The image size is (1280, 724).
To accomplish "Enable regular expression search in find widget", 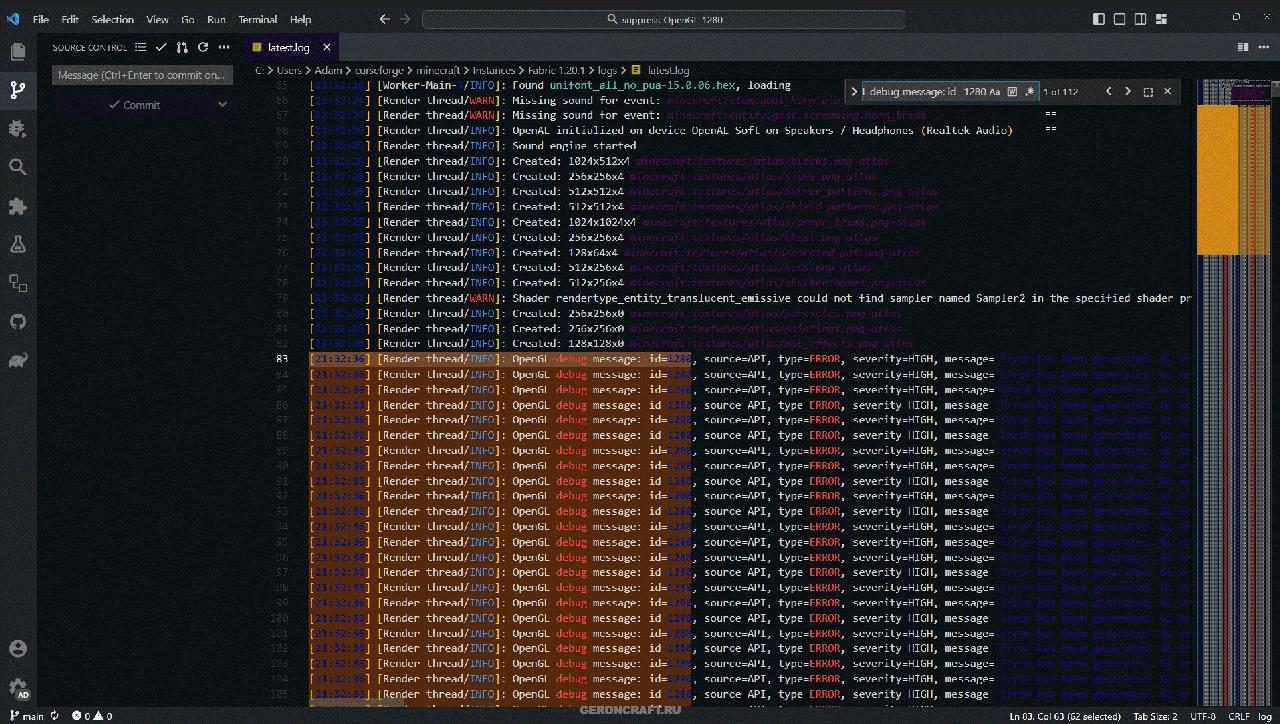I will 1029,91.
